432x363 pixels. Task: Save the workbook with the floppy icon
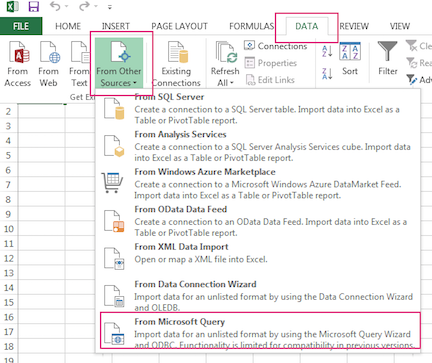33,6
